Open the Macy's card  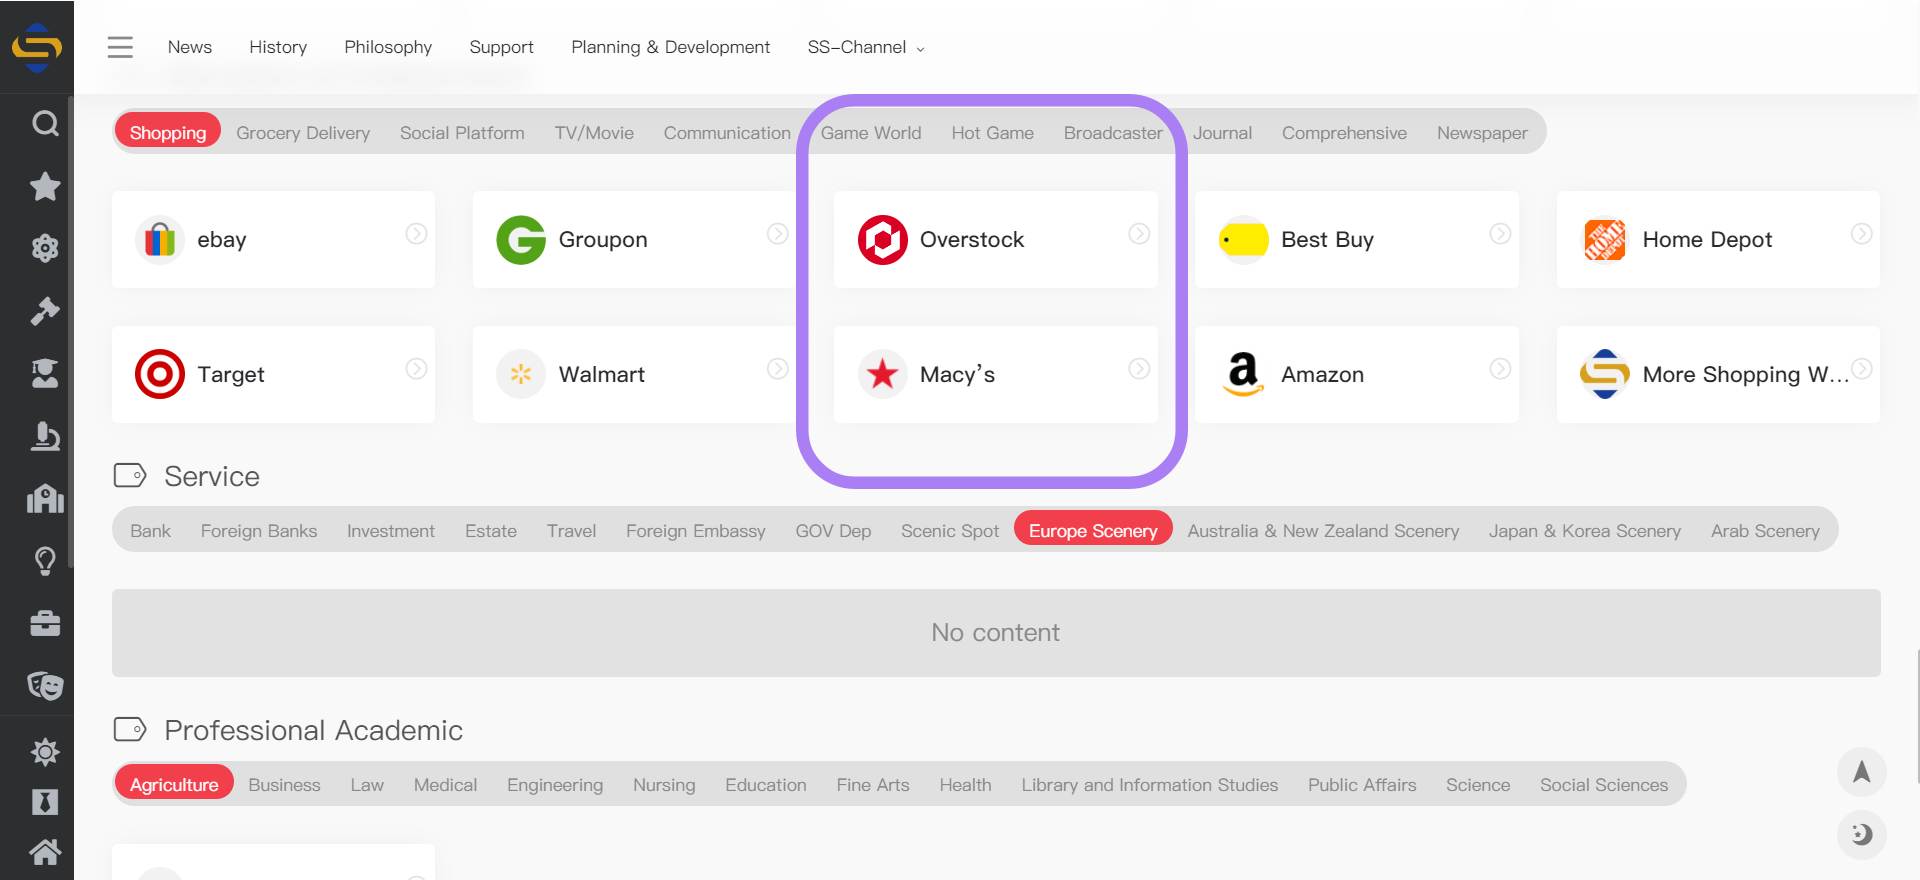pos(995,374)
